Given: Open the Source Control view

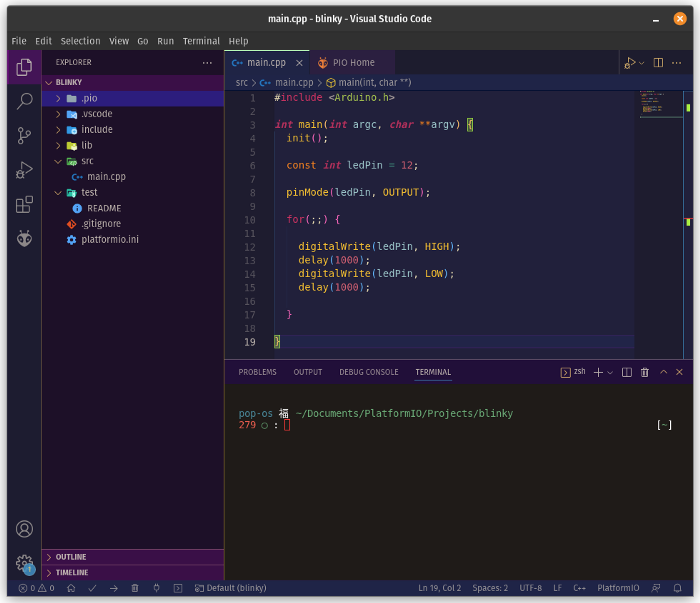Looking at the screenshot, I should point(25,135).
